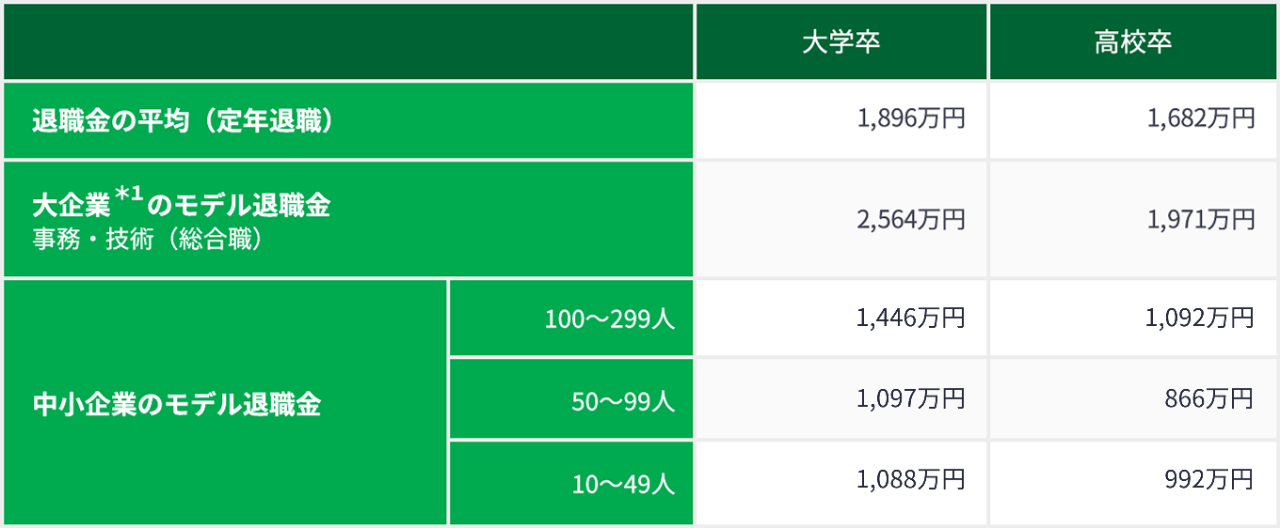Select the 大企業のモデル退職金 row title
This screenshot has height=528, width=1280.
(x=180, y=205)
